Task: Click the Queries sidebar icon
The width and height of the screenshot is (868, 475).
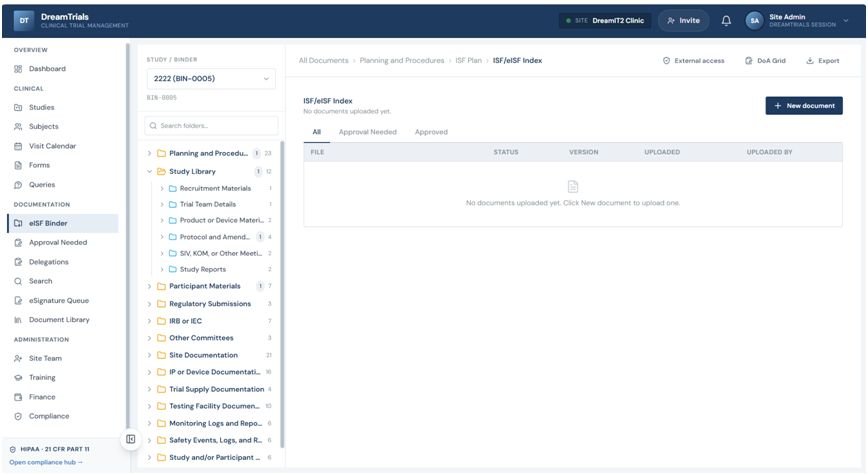Action: click(18, 185)
